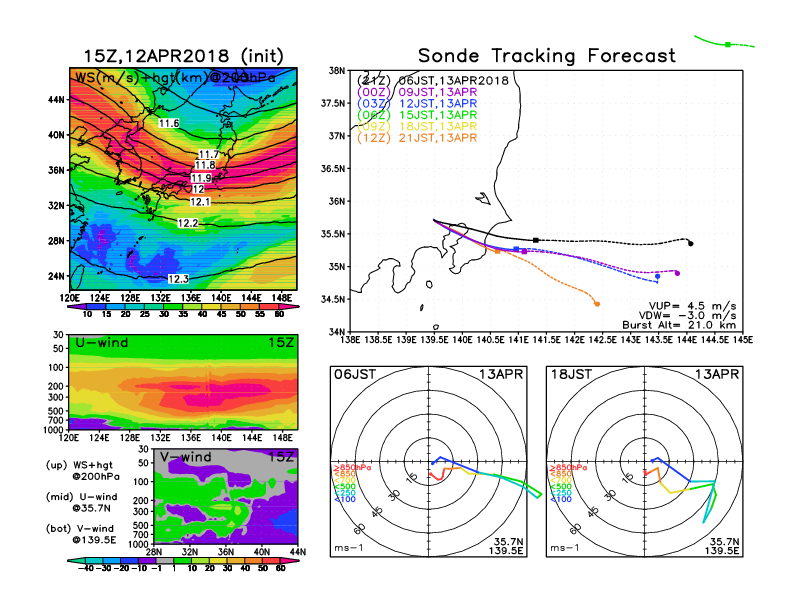
Task: Click the 'Burst Alt= 21.0 km' text
Action: (679, 325)
